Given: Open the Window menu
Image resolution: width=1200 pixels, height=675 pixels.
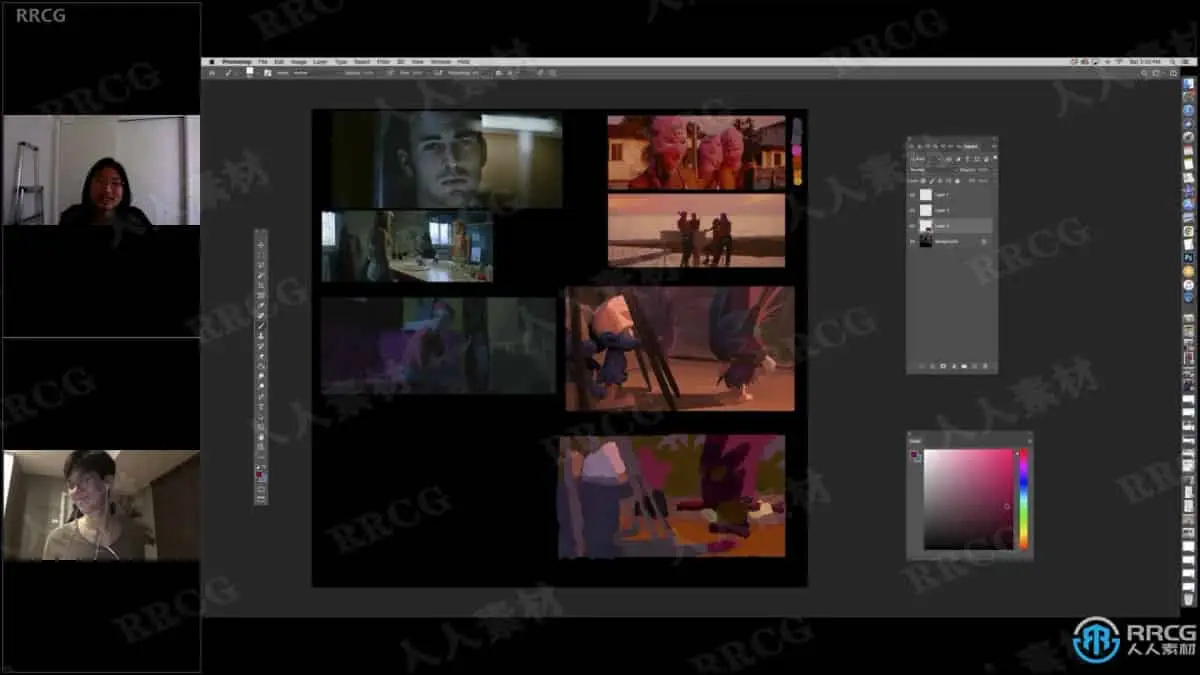Looking at the screenshot, I should point(441,62).
